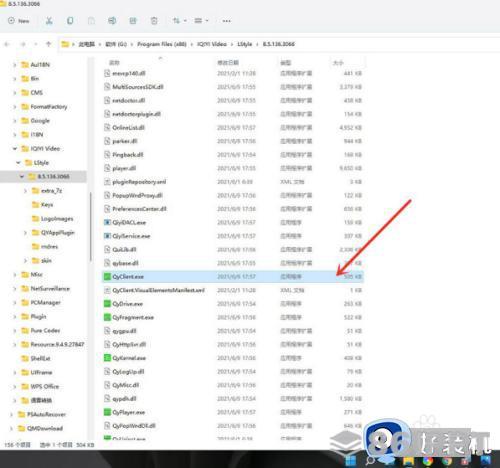The width and height of the screenshot is (500, 468).
Task: Sort by the type column header
Action: point(286,63)
